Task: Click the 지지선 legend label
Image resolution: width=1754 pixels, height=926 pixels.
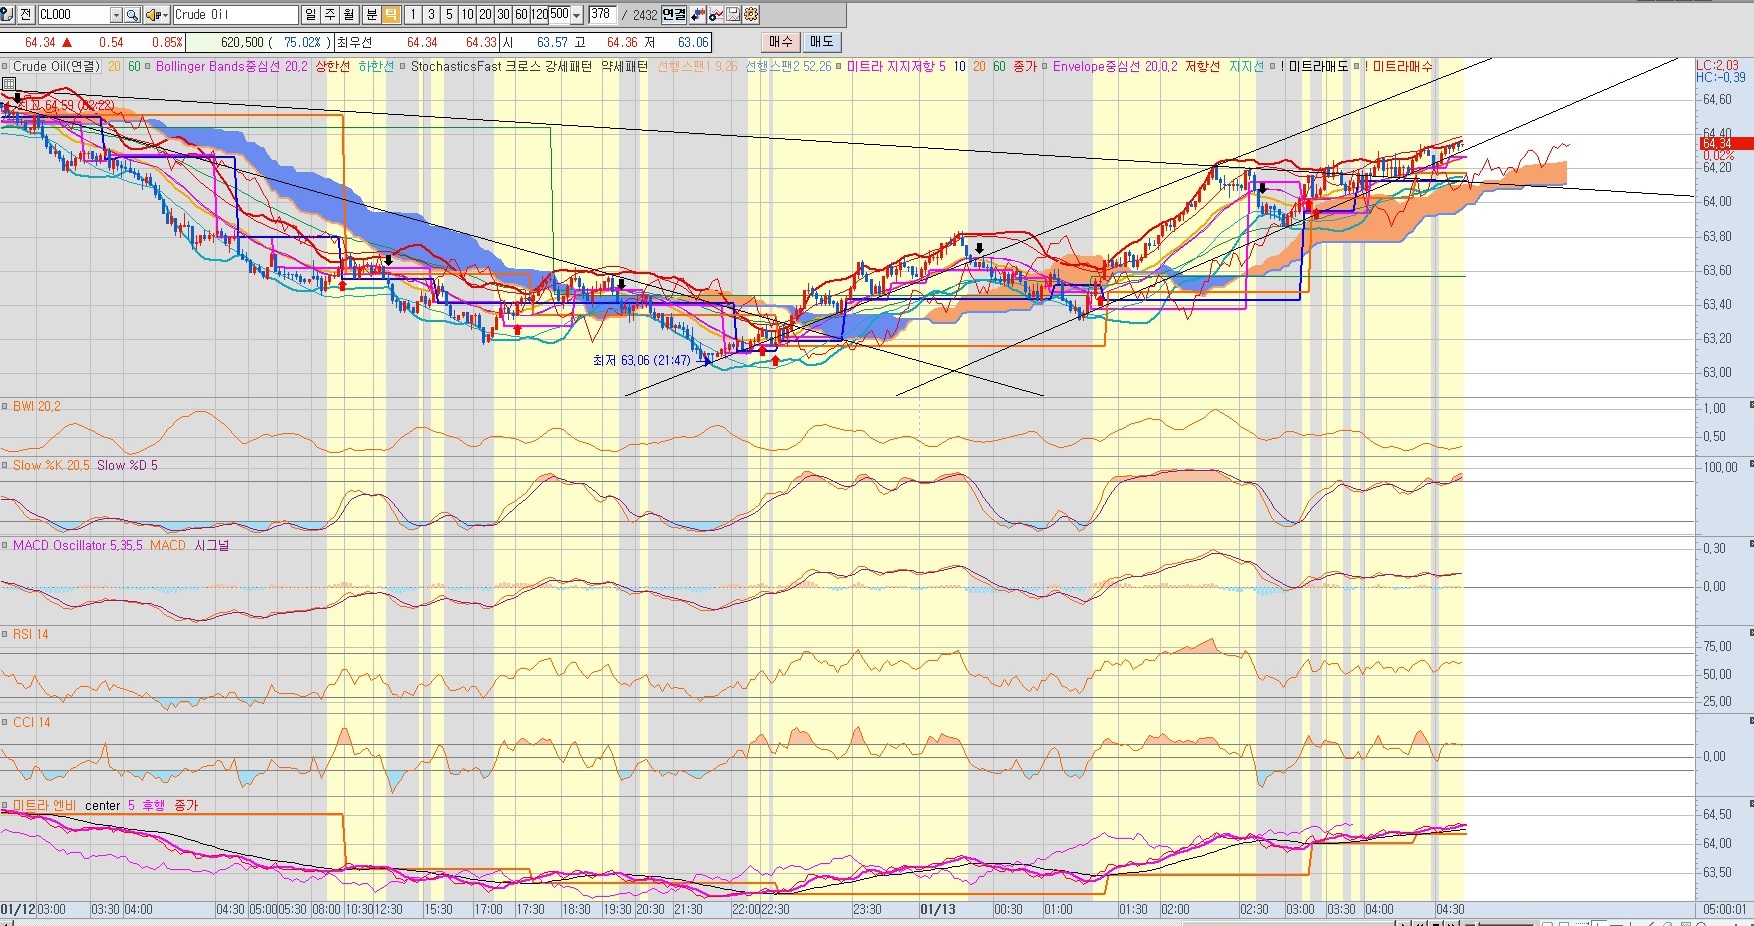Action: [1247, 67]
